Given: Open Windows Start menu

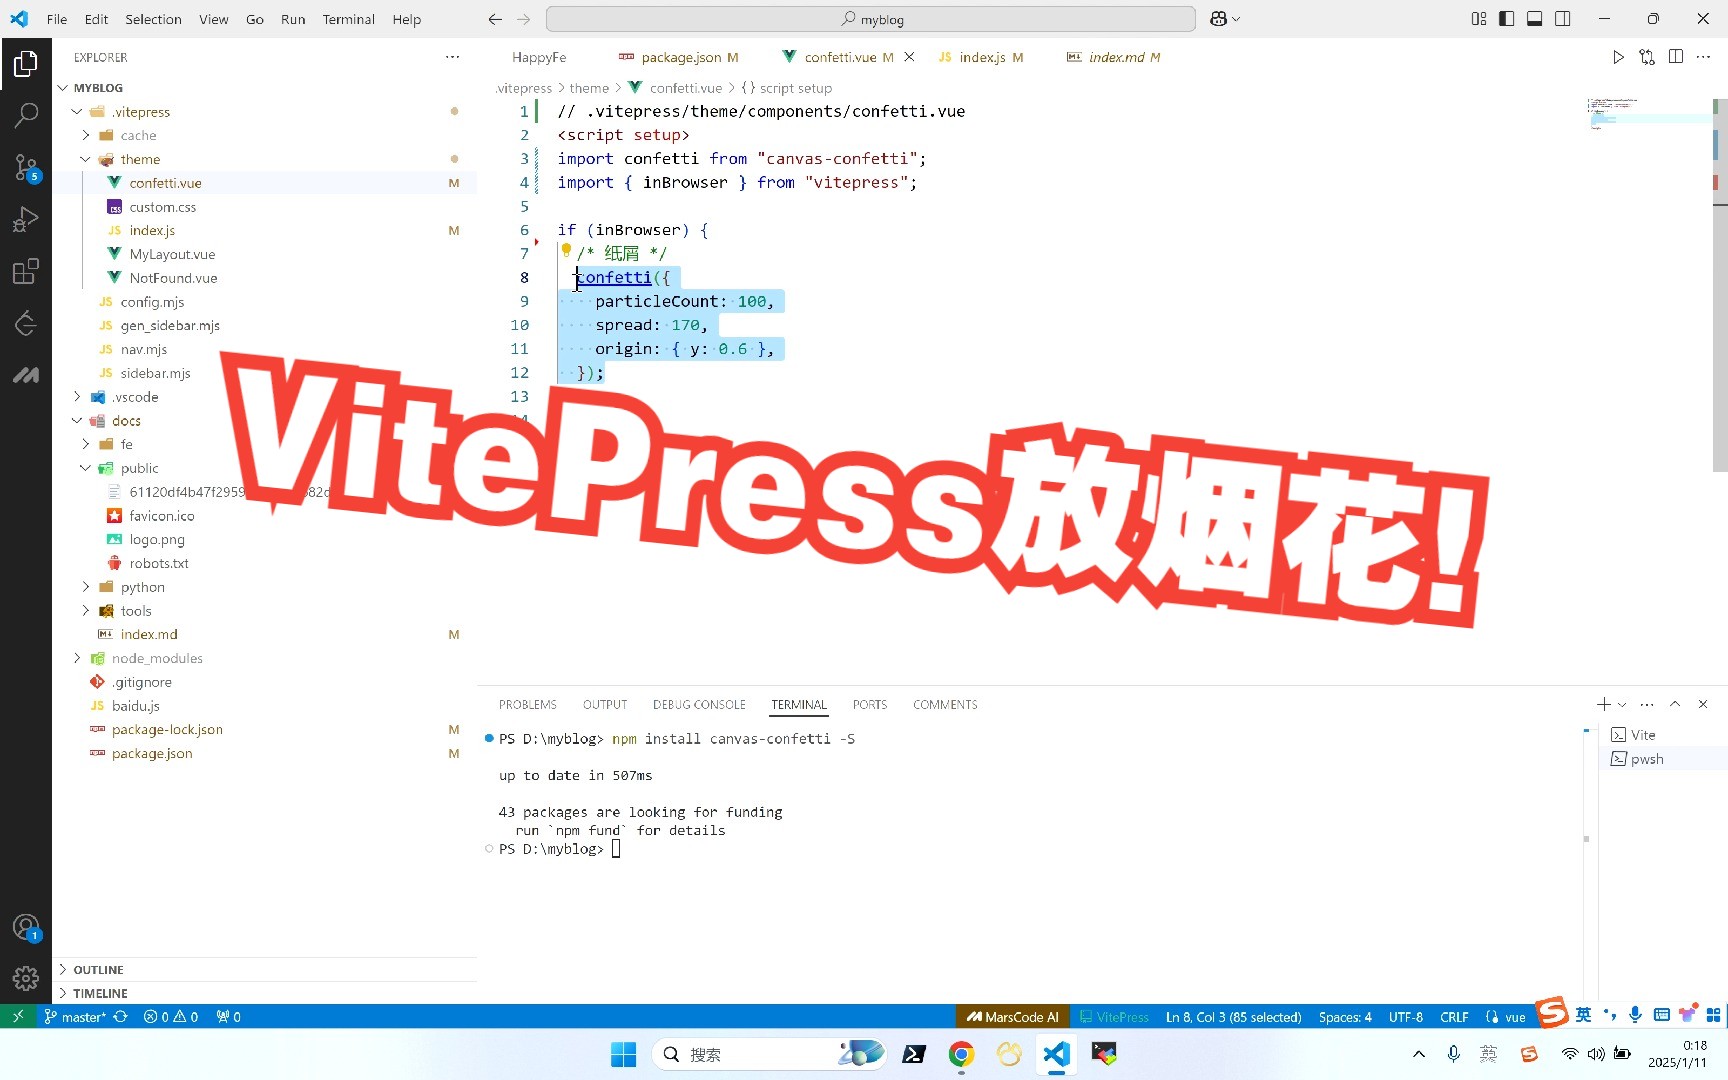Looking at the screenshot, I should click(x=623, y=1054).
